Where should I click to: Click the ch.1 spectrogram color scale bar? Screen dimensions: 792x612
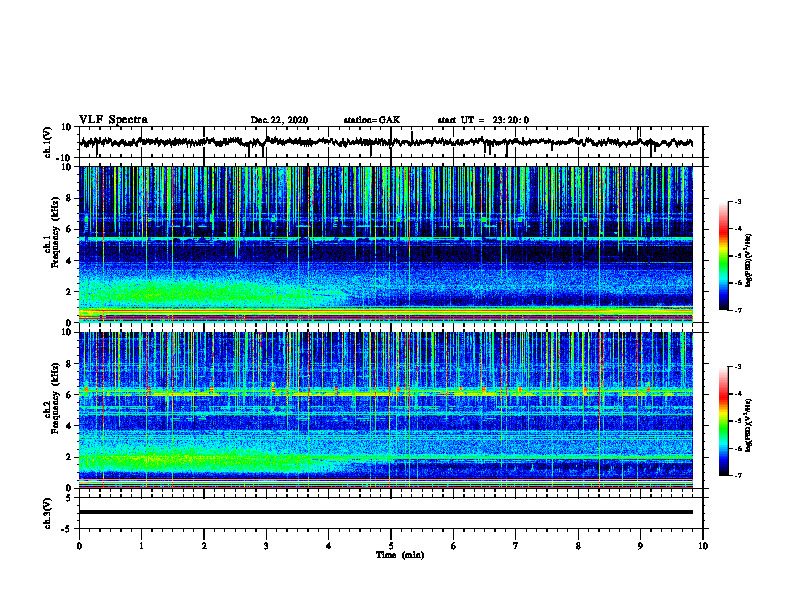pyautogui.click(x=723, y=255)
